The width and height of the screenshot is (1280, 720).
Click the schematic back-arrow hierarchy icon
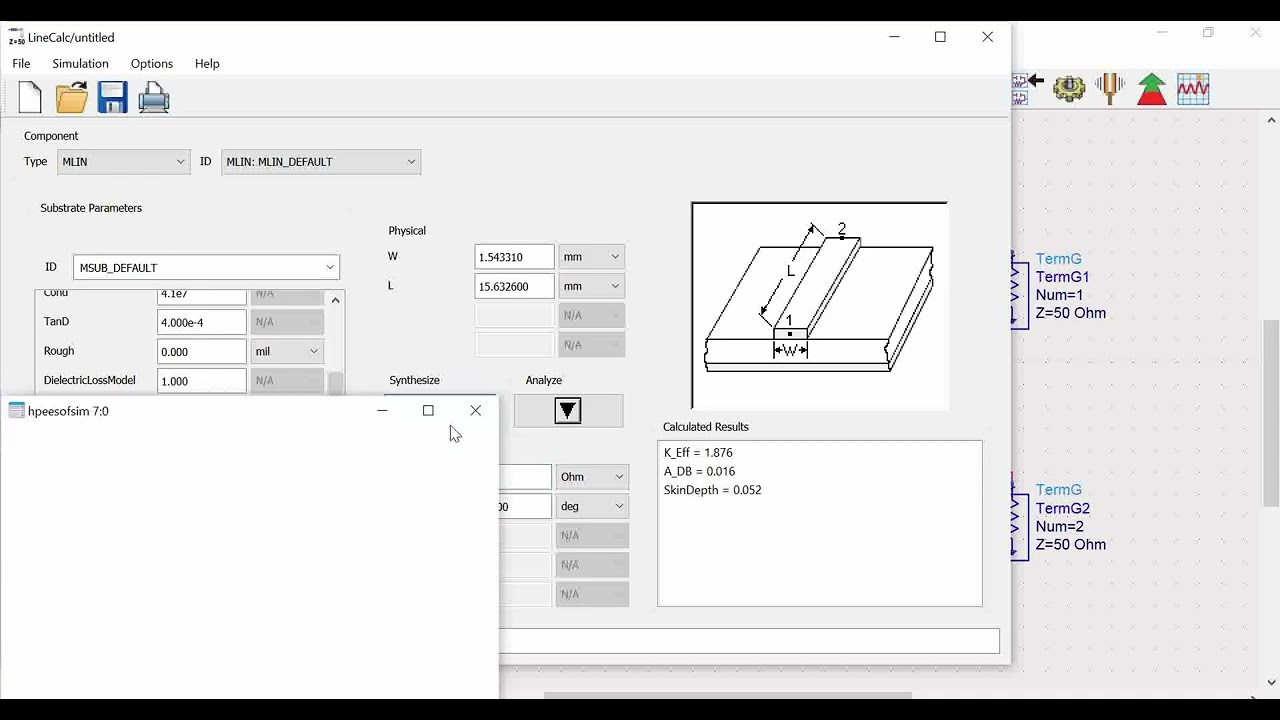point(1029,88)
